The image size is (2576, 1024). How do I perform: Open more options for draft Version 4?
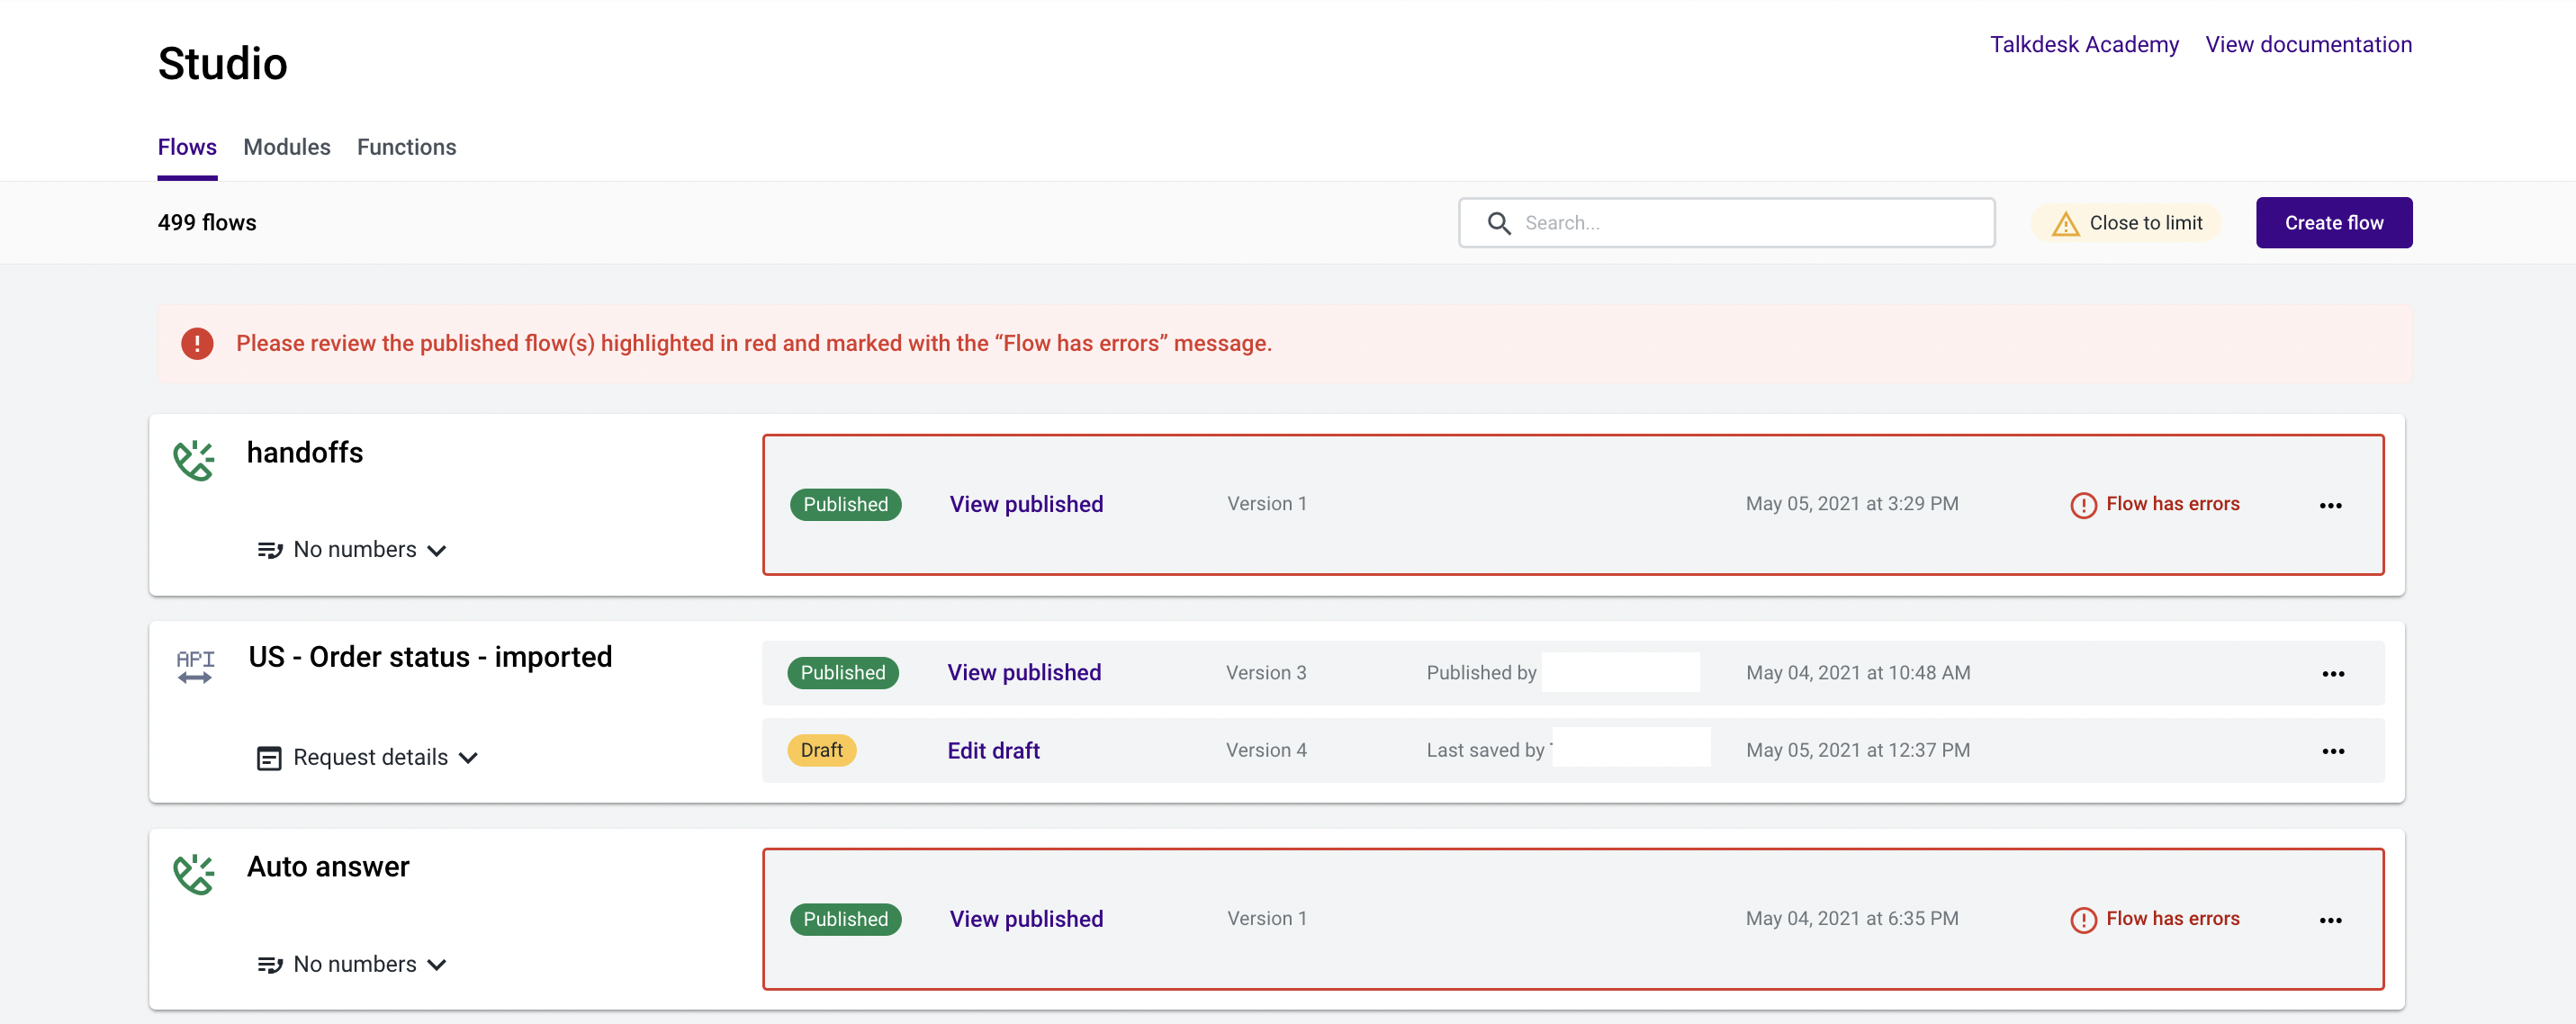pos(2333,751)
